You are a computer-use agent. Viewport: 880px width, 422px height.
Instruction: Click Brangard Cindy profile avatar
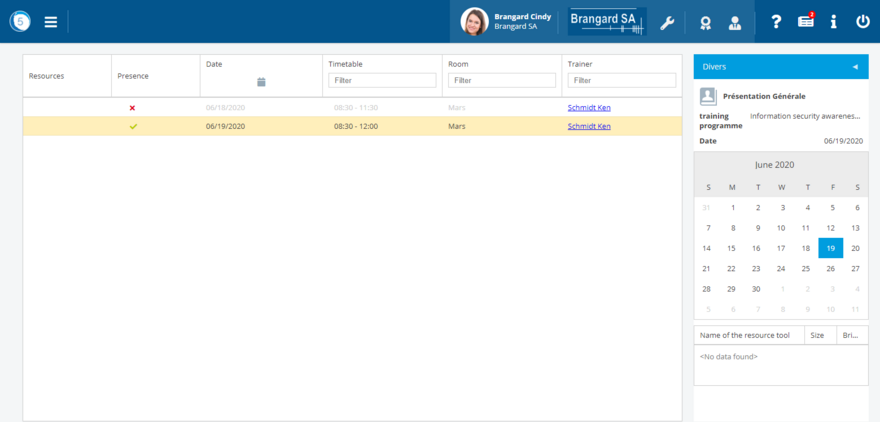(x=474, y=22)
